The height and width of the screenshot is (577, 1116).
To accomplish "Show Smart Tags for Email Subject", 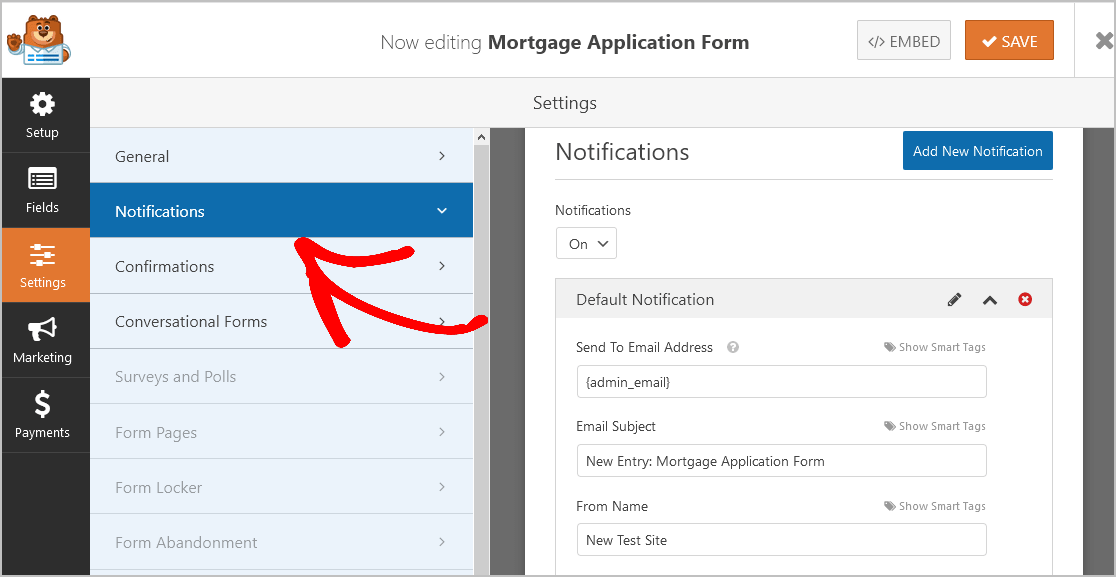I will point(935,426).
